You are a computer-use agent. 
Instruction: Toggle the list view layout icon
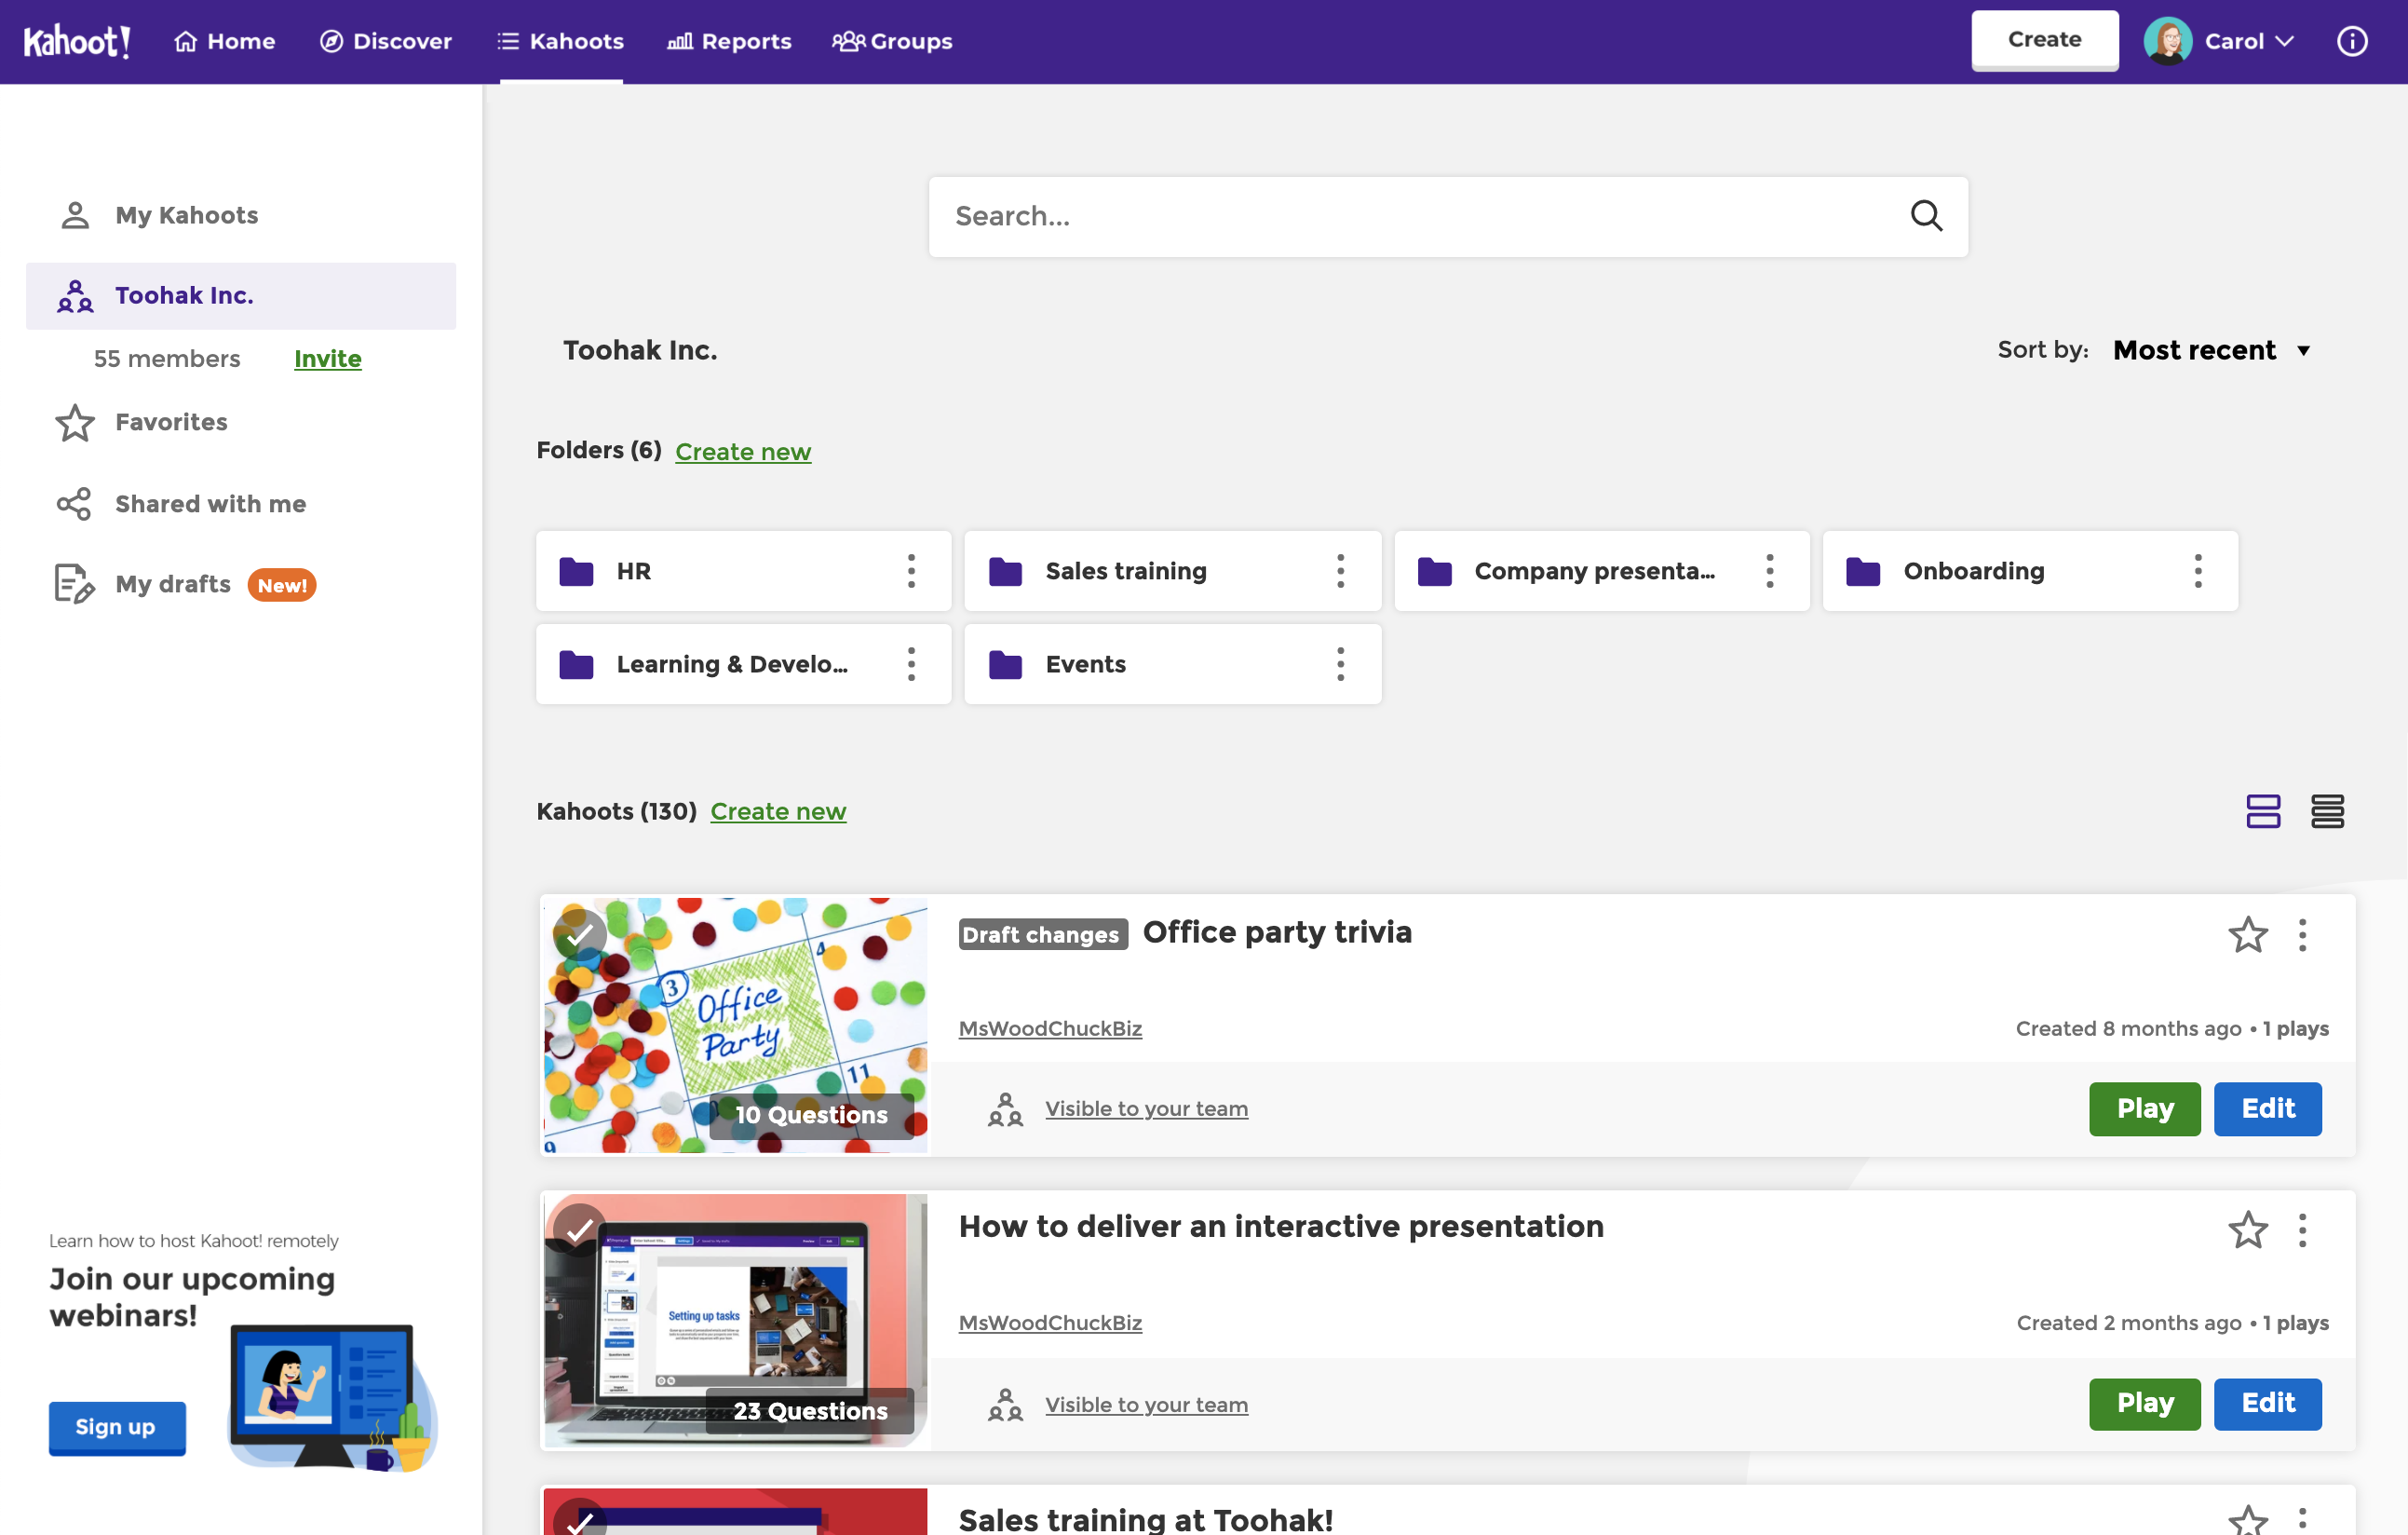coord(2327,811)
